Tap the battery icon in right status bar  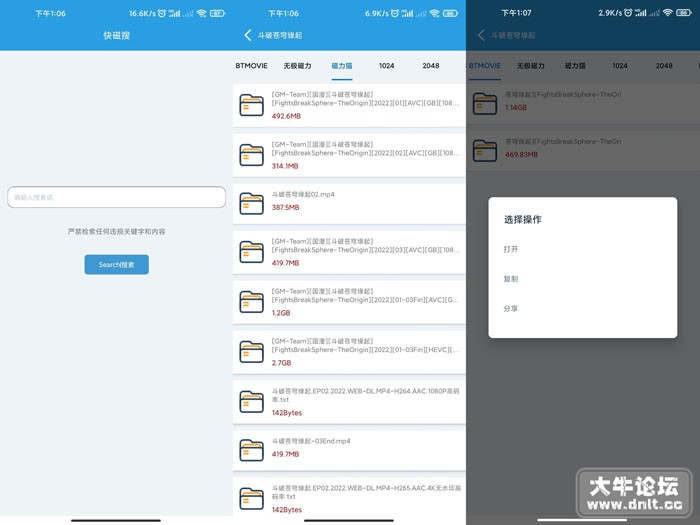pos(683,13)
